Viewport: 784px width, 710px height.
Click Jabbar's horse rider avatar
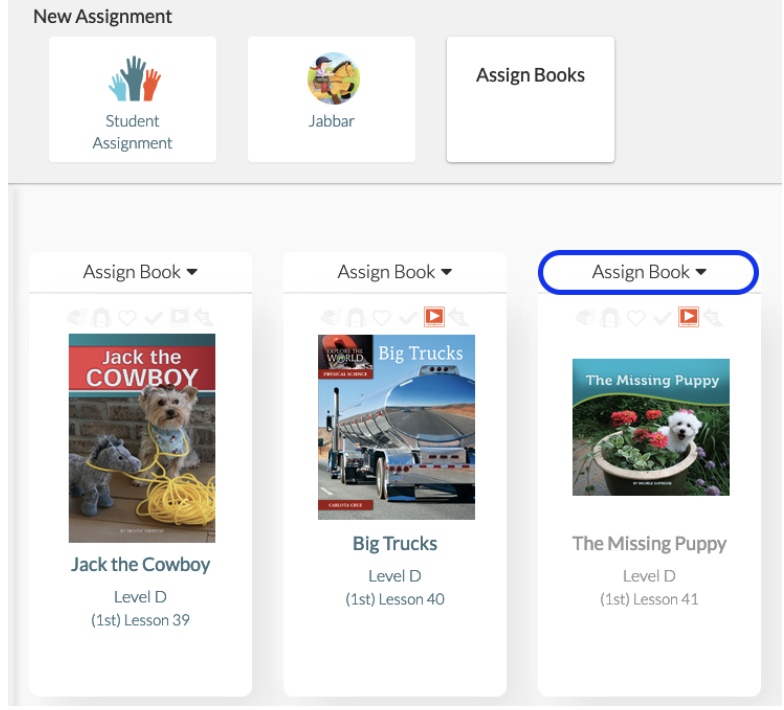coord(333,78)
